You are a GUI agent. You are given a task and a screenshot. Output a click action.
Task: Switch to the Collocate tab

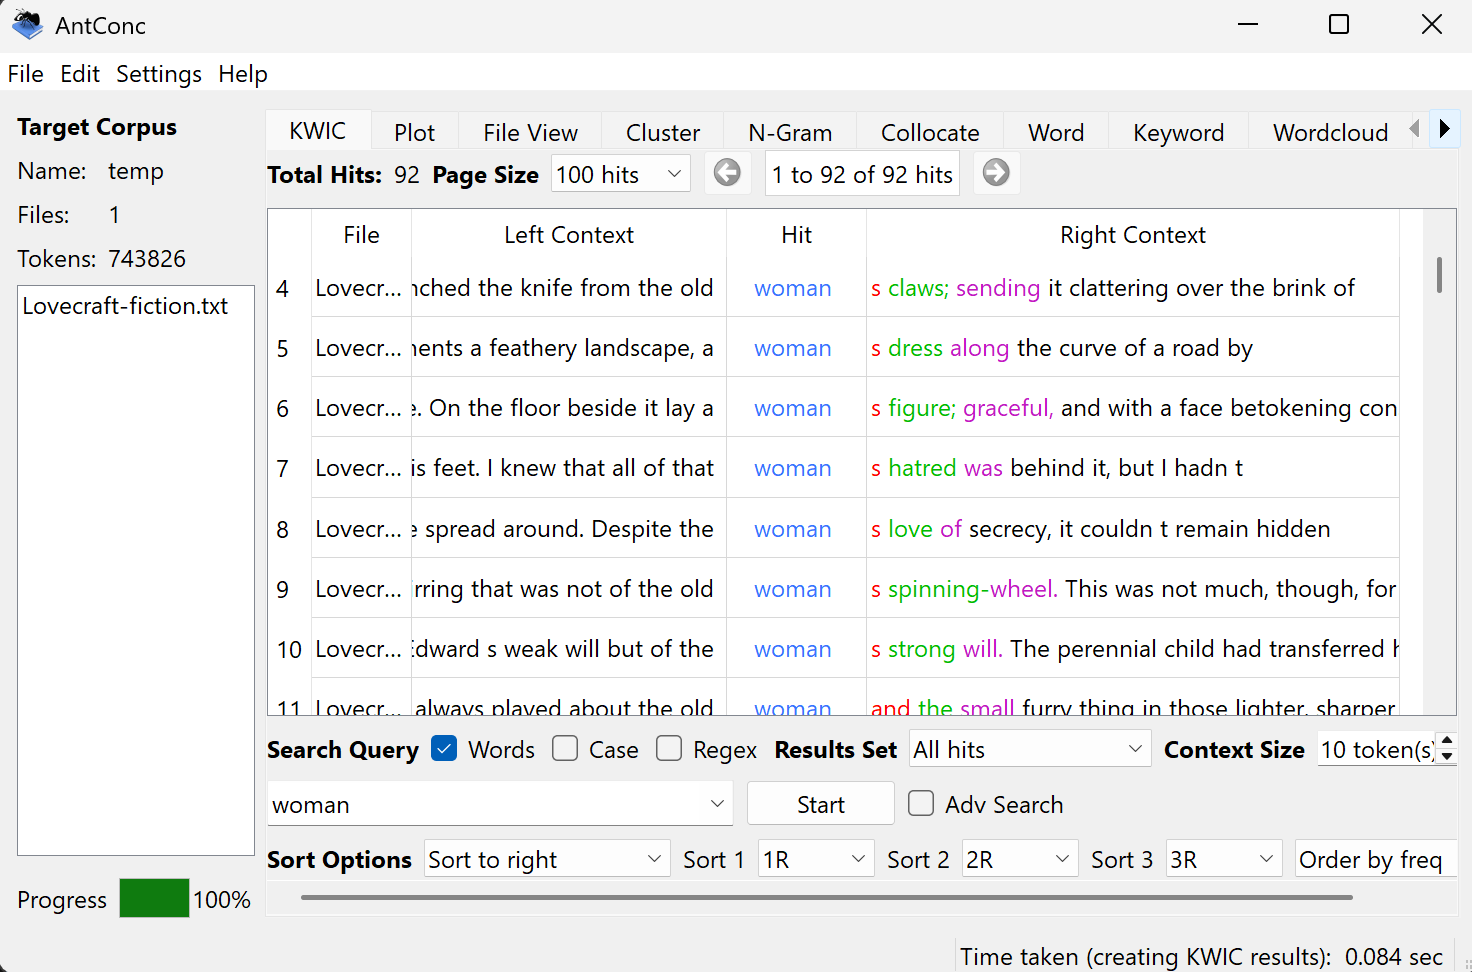(x=929, y=133)
